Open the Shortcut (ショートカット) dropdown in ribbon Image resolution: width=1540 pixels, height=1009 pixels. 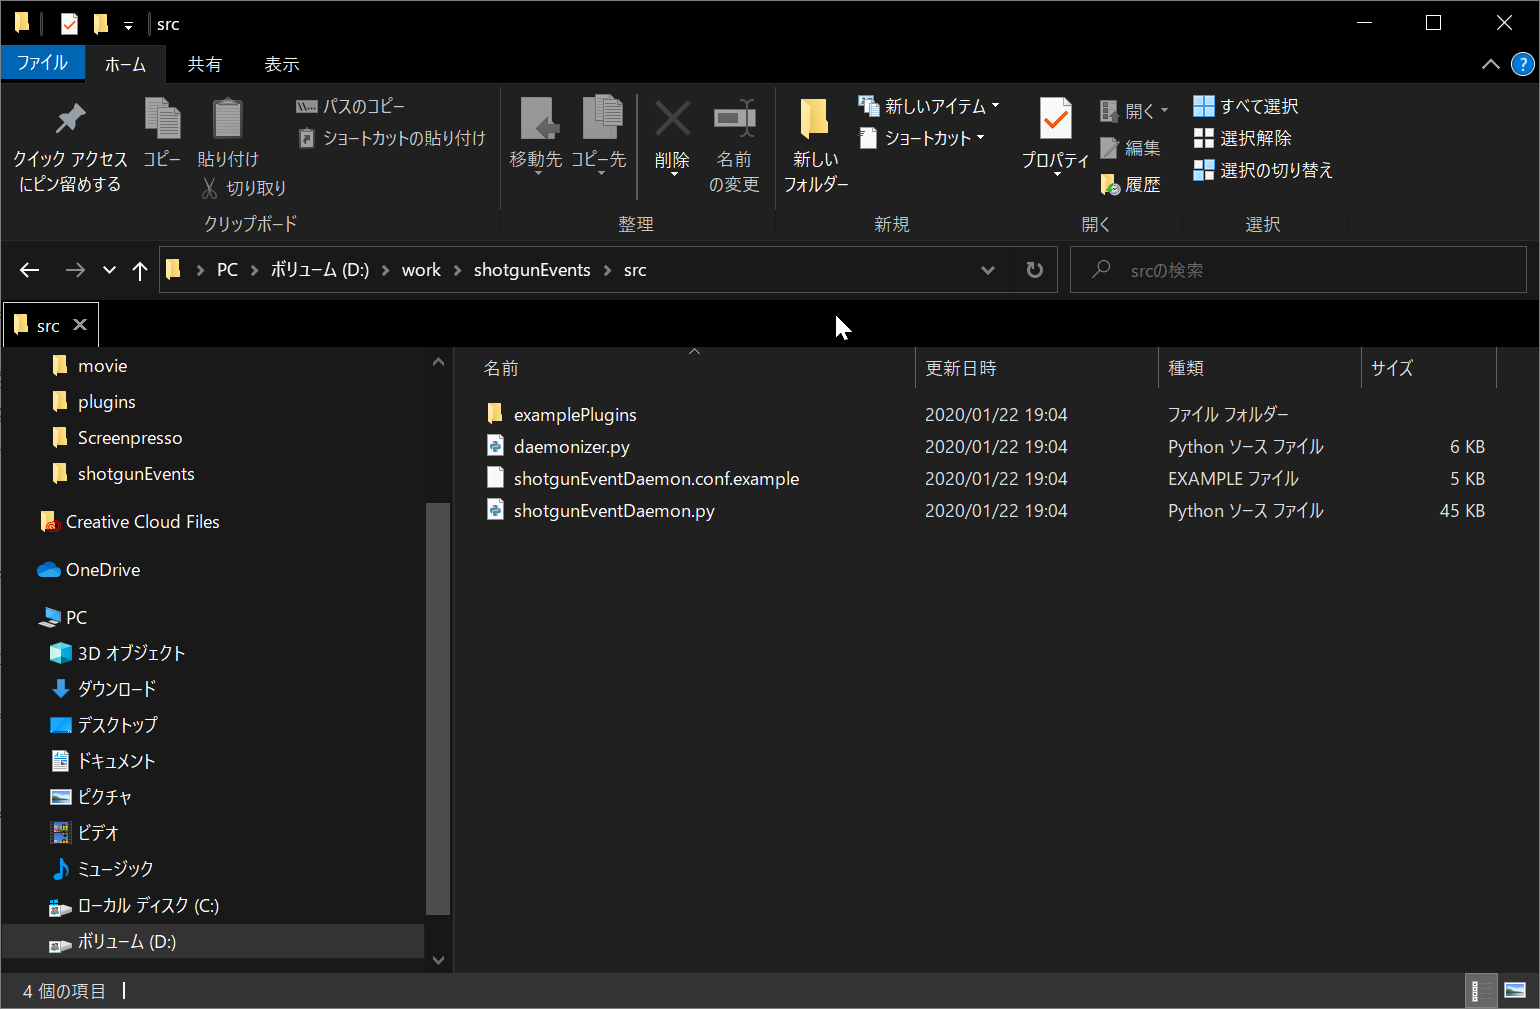922,138
